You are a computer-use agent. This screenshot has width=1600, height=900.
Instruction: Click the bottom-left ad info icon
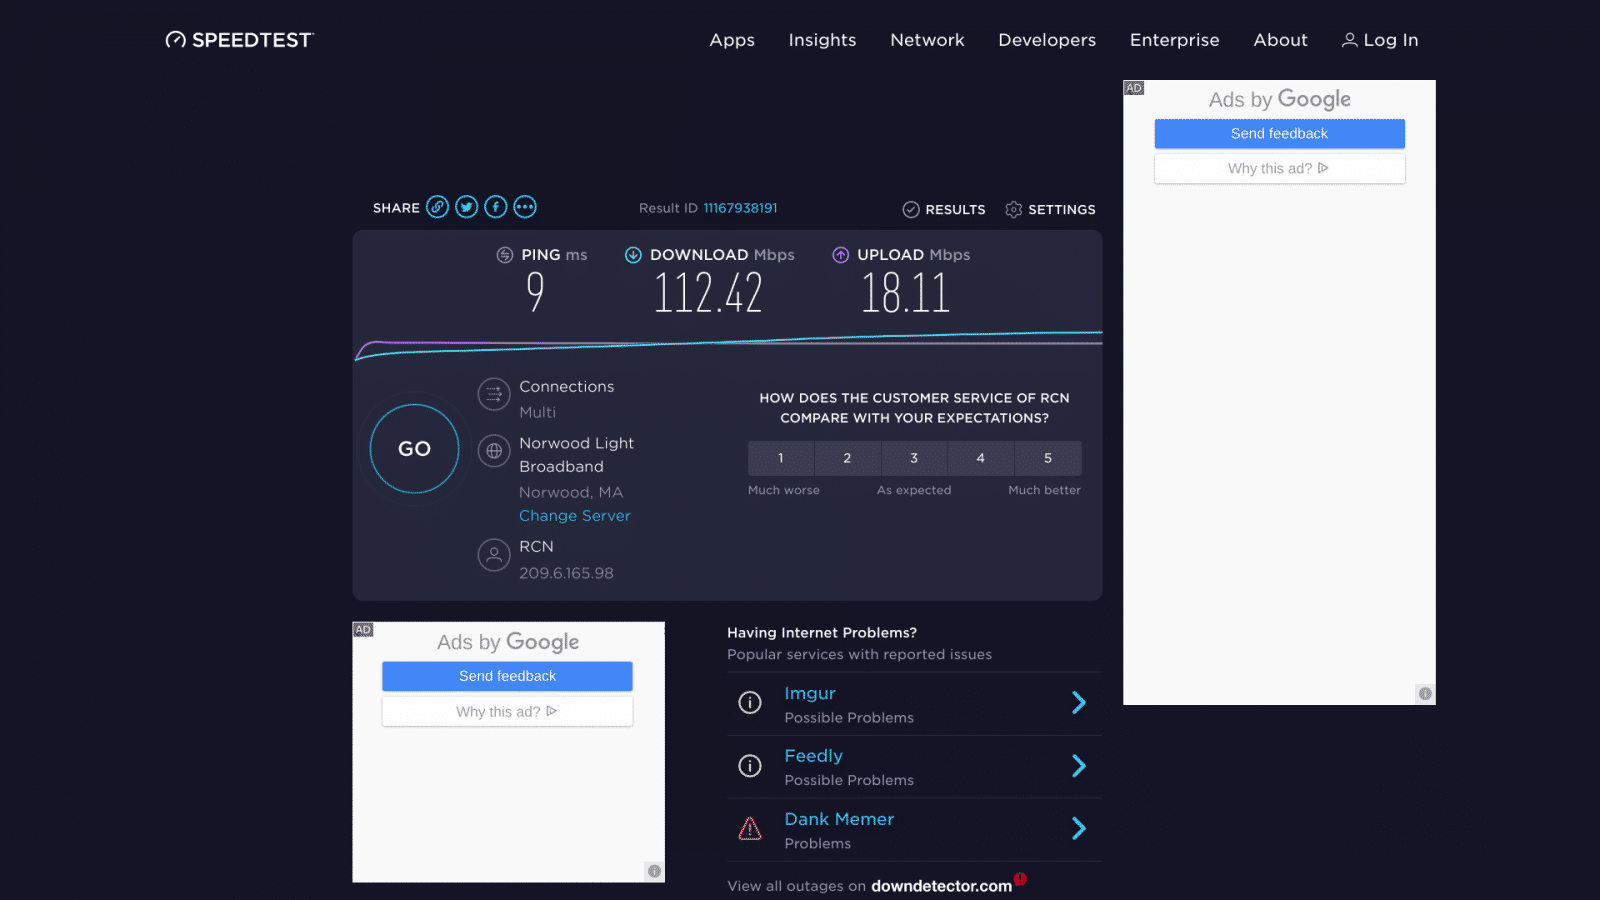click(654, 871)
